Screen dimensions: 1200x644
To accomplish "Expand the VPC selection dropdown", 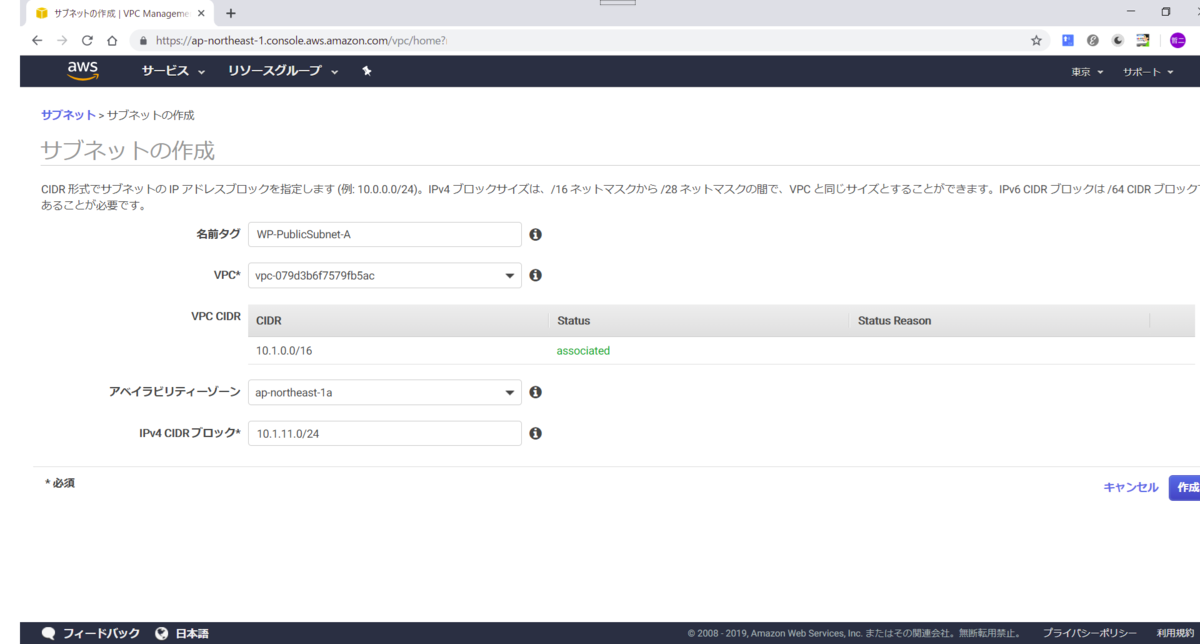I will (x=384, y=275).
